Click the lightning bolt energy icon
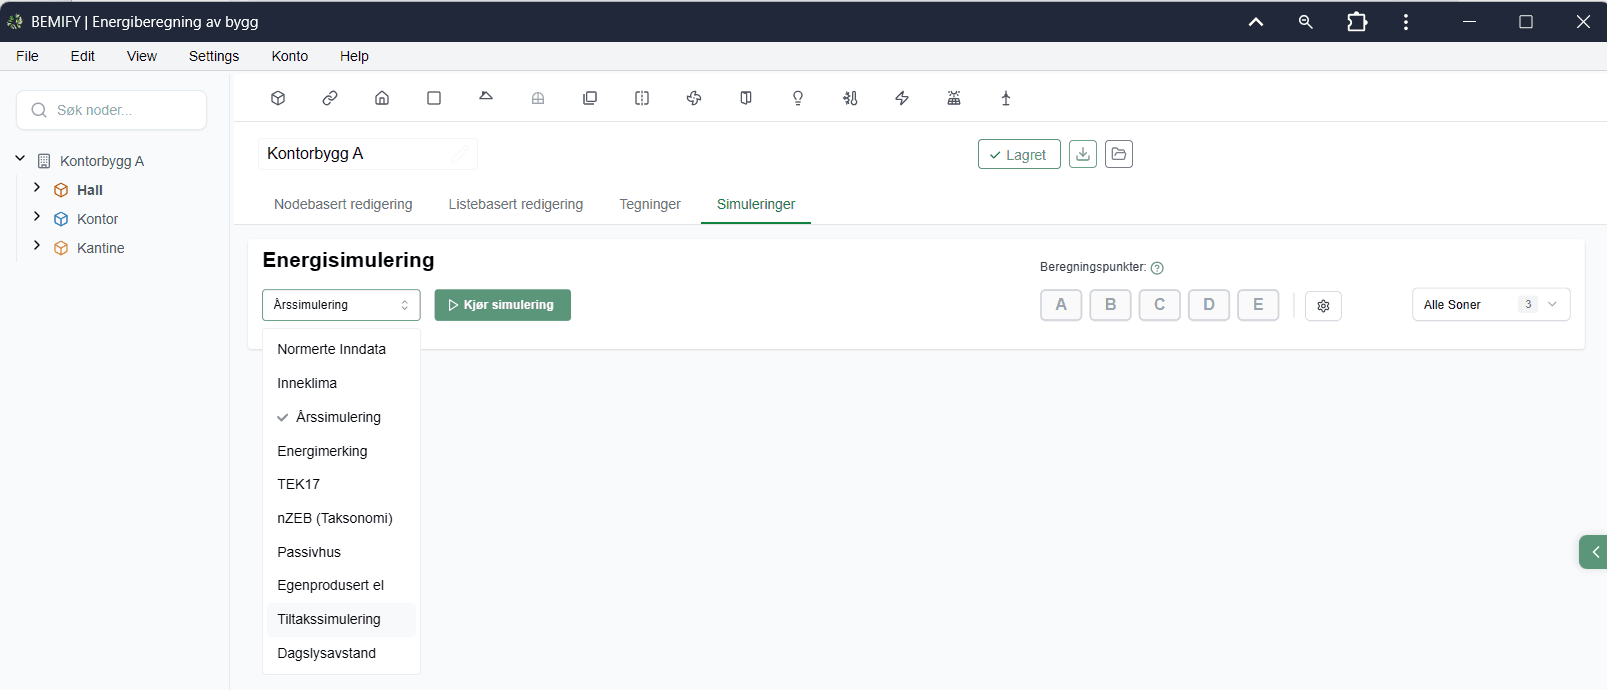1607x690 pixels. click(x=902, y=98)
